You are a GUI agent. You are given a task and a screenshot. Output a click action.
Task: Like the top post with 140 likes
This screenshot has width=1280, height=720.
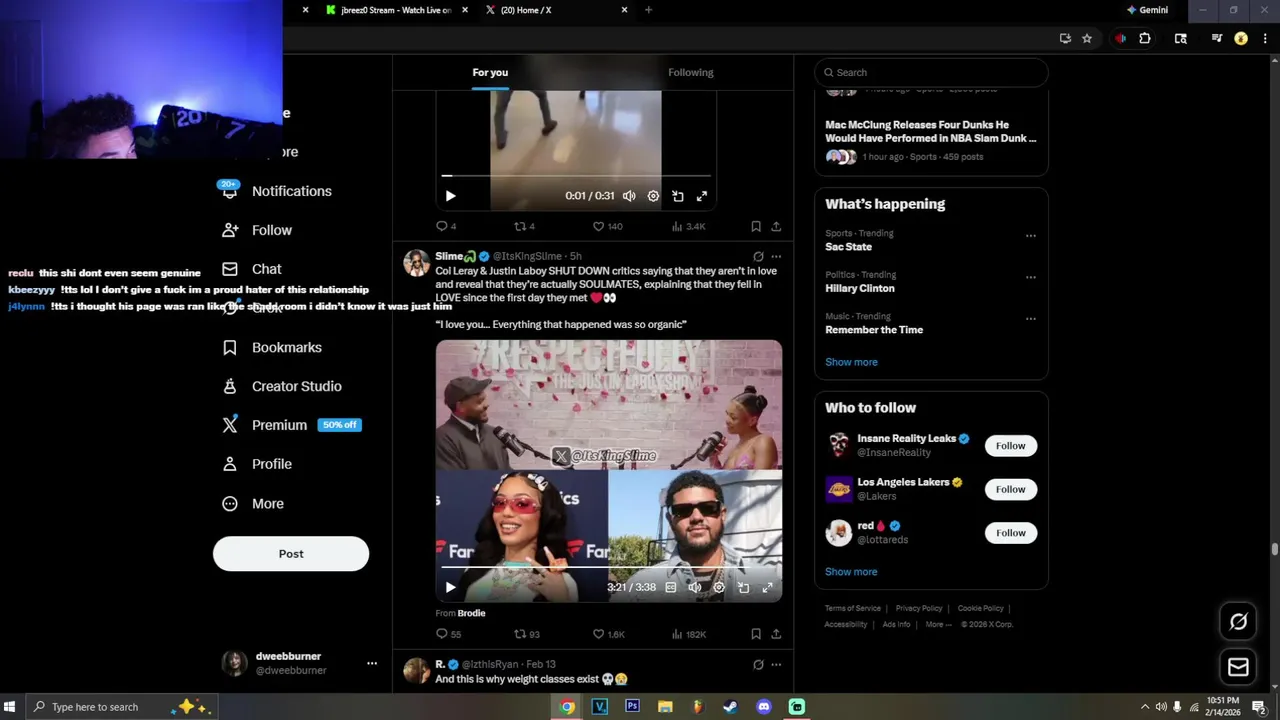[x=607, y=226]
